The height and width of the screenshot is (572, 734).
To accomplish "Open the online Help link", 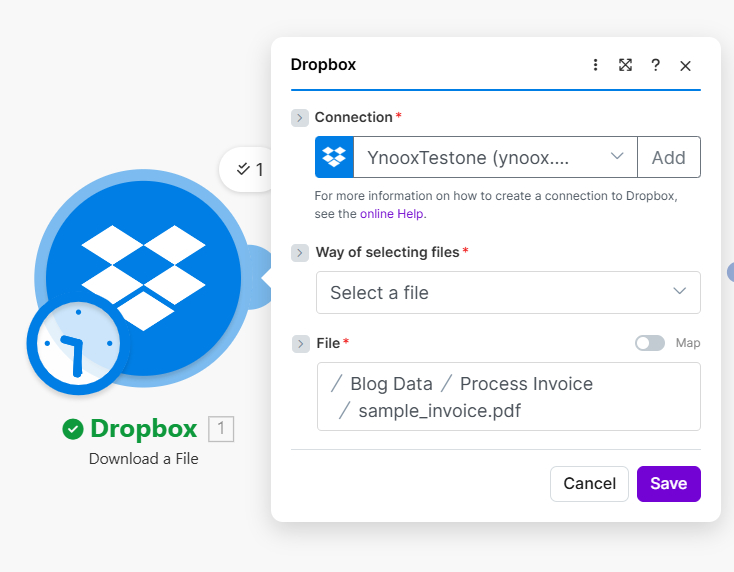I will pyautogui.click(x=392, y=214).
